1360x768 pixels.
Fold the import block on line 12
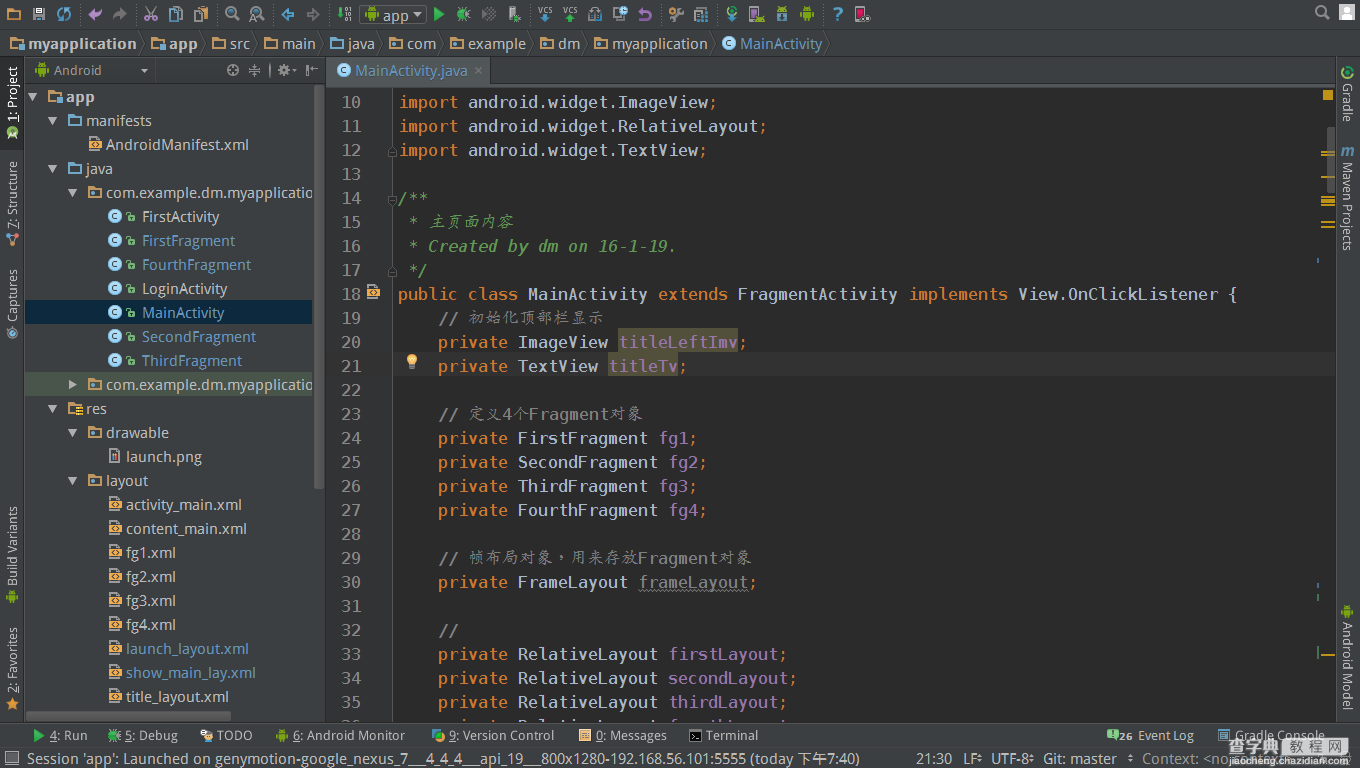[391, 152]
